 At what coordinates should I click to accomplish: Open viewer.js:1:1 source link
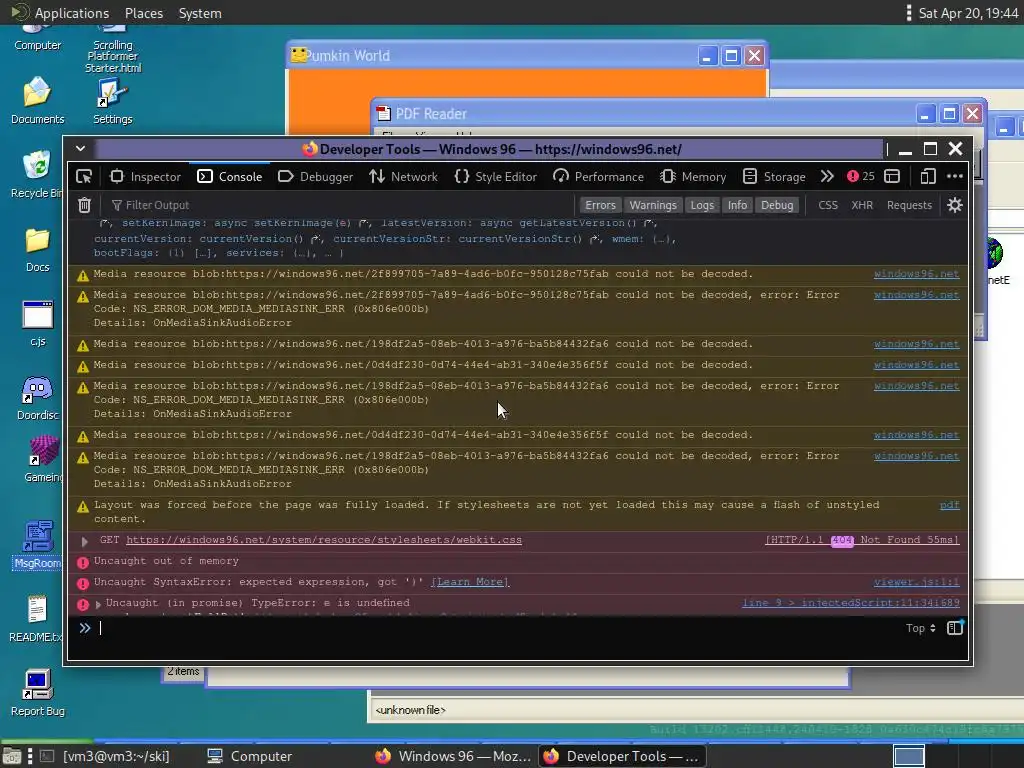click(917, 582)
